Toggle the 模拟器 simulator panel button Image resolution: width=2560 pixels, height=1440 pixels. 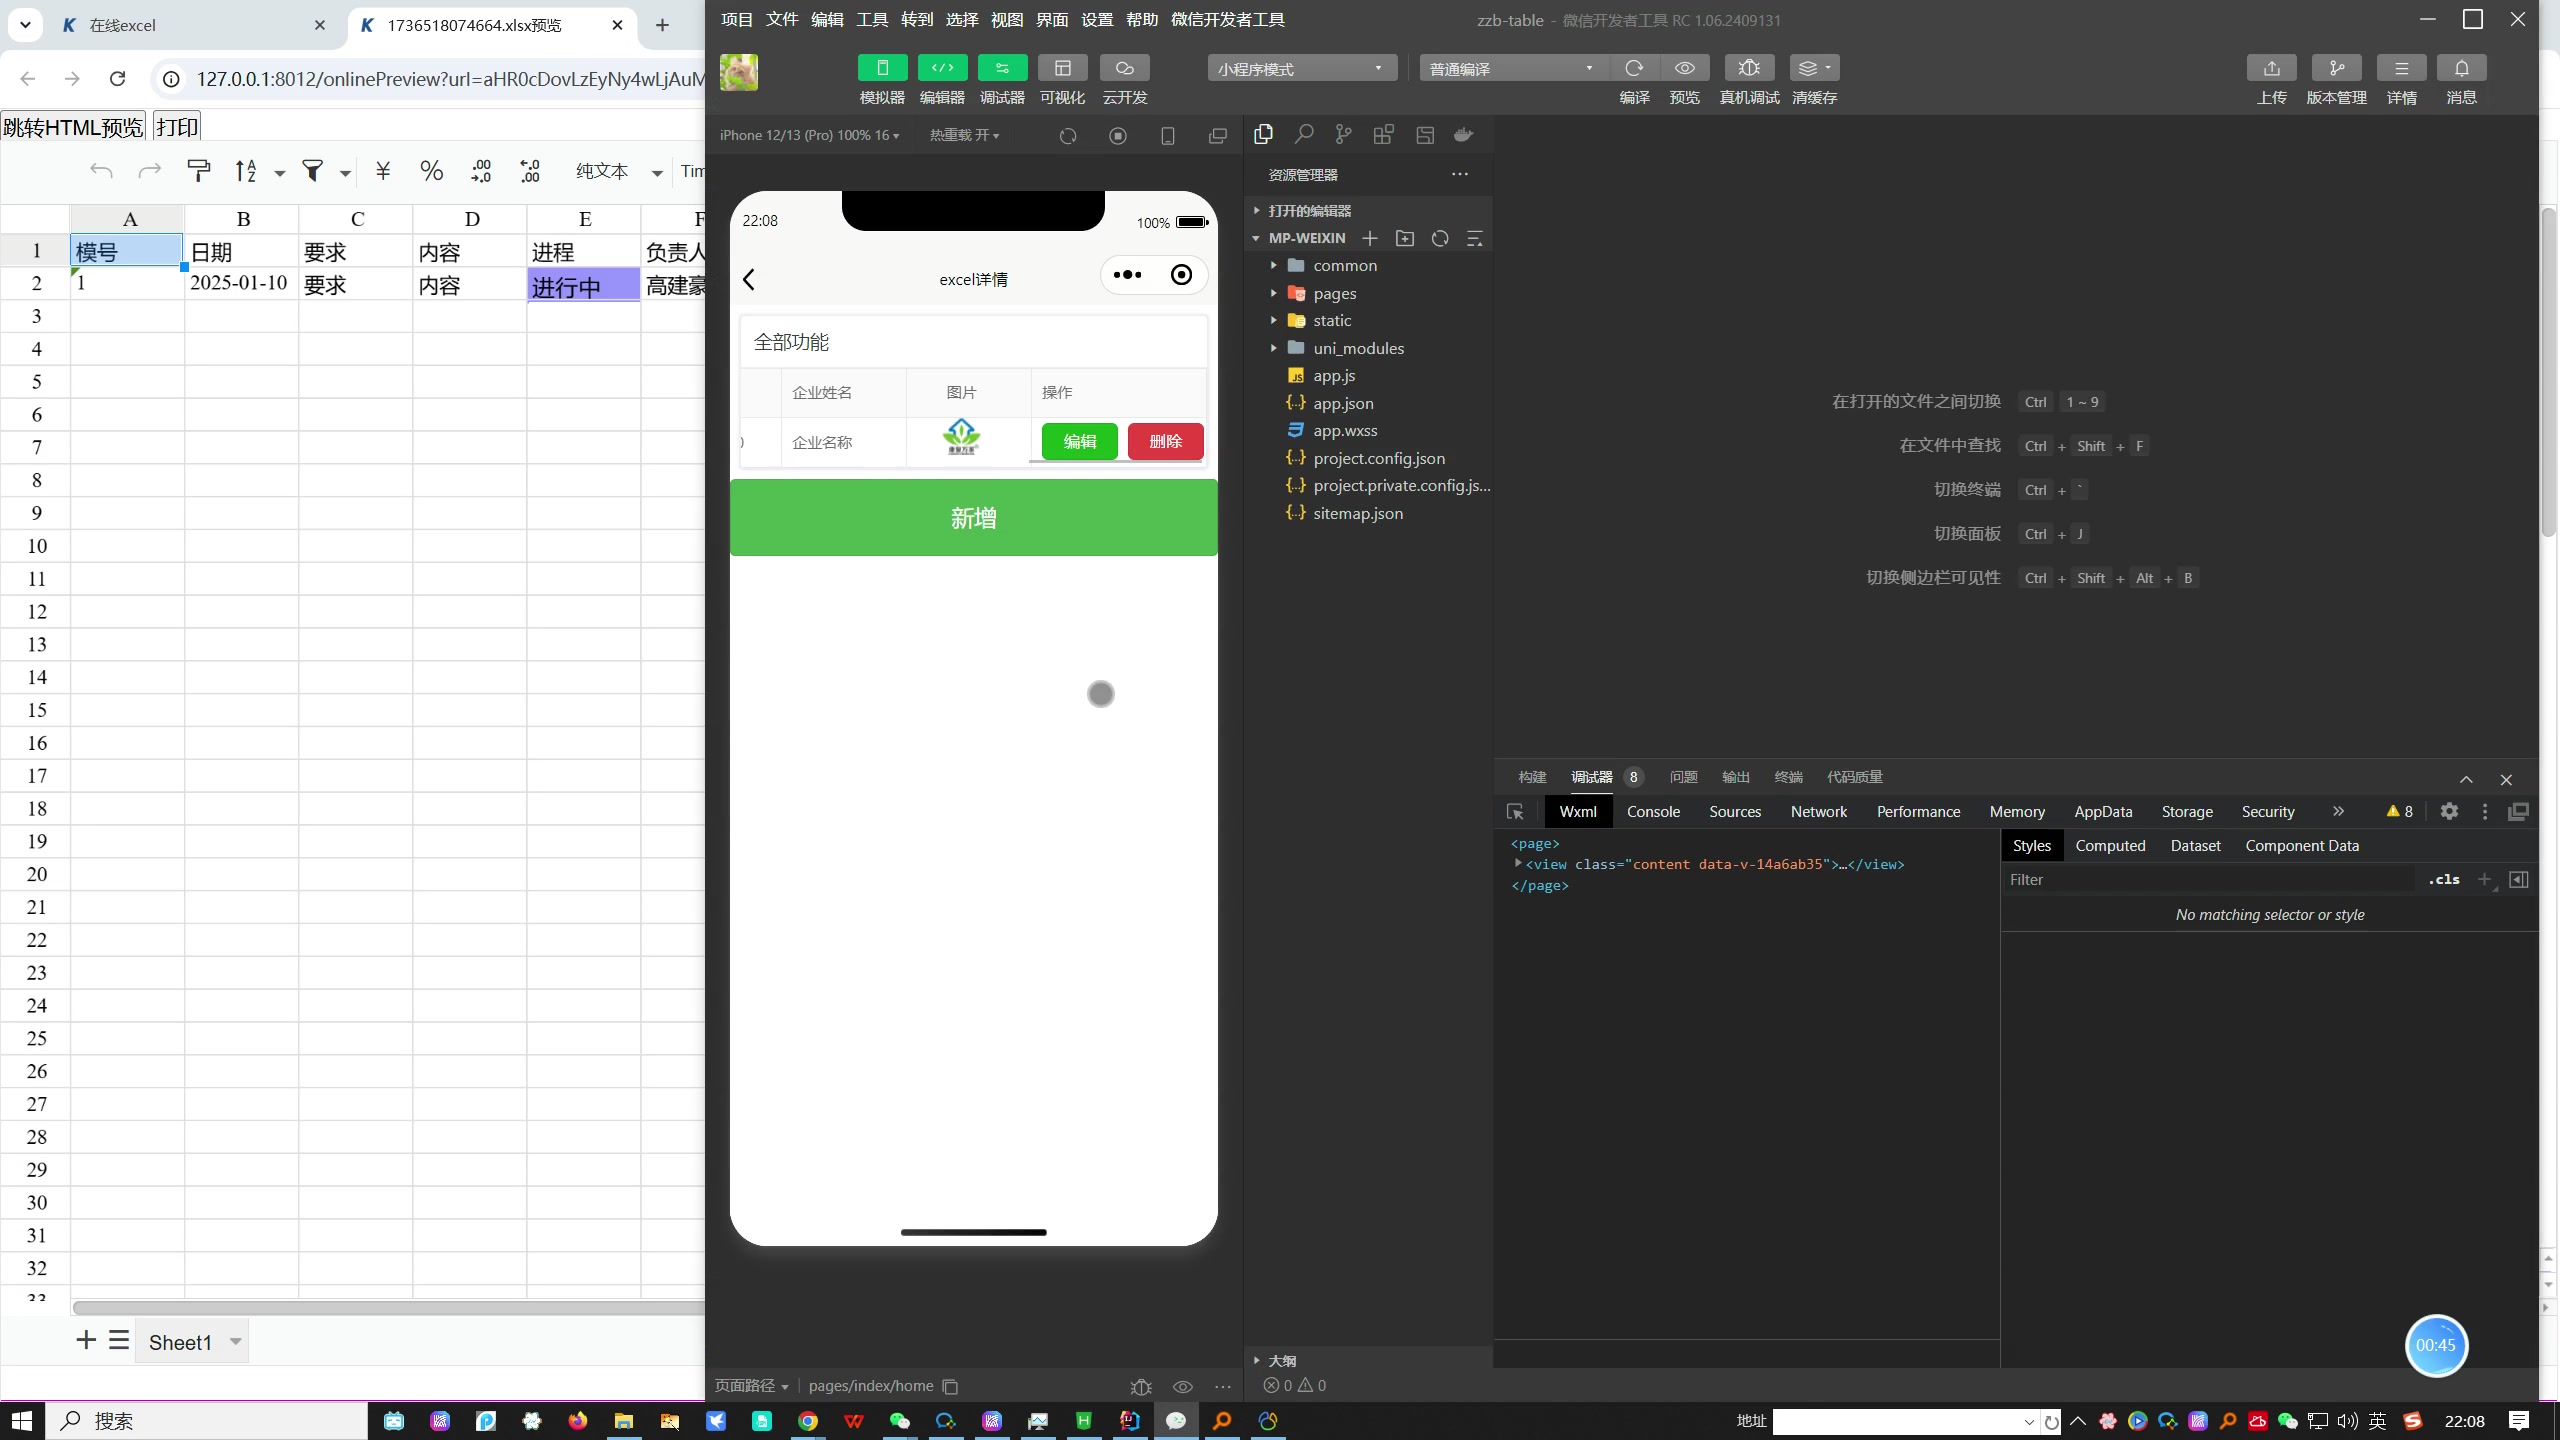[882, 68]
